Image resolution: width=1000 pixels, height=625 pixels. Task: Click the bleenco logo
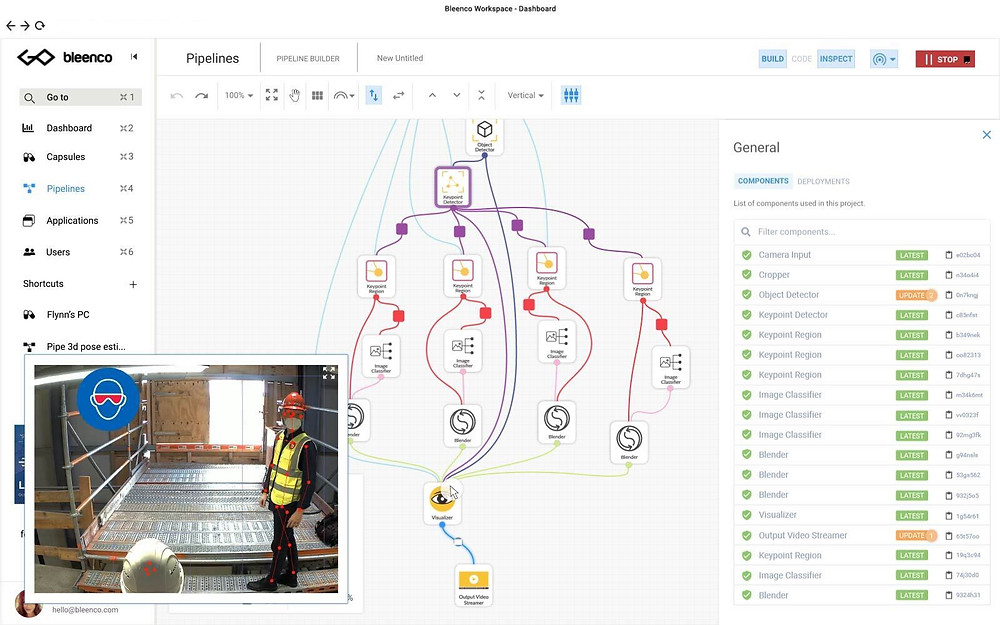64,57
